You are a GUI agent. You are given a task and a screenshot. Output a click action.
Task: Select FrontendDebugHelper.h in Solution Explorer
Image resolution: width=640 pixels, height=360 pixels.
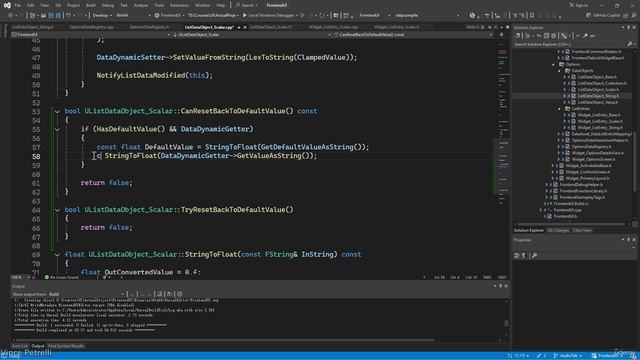(x=581, y=184)
